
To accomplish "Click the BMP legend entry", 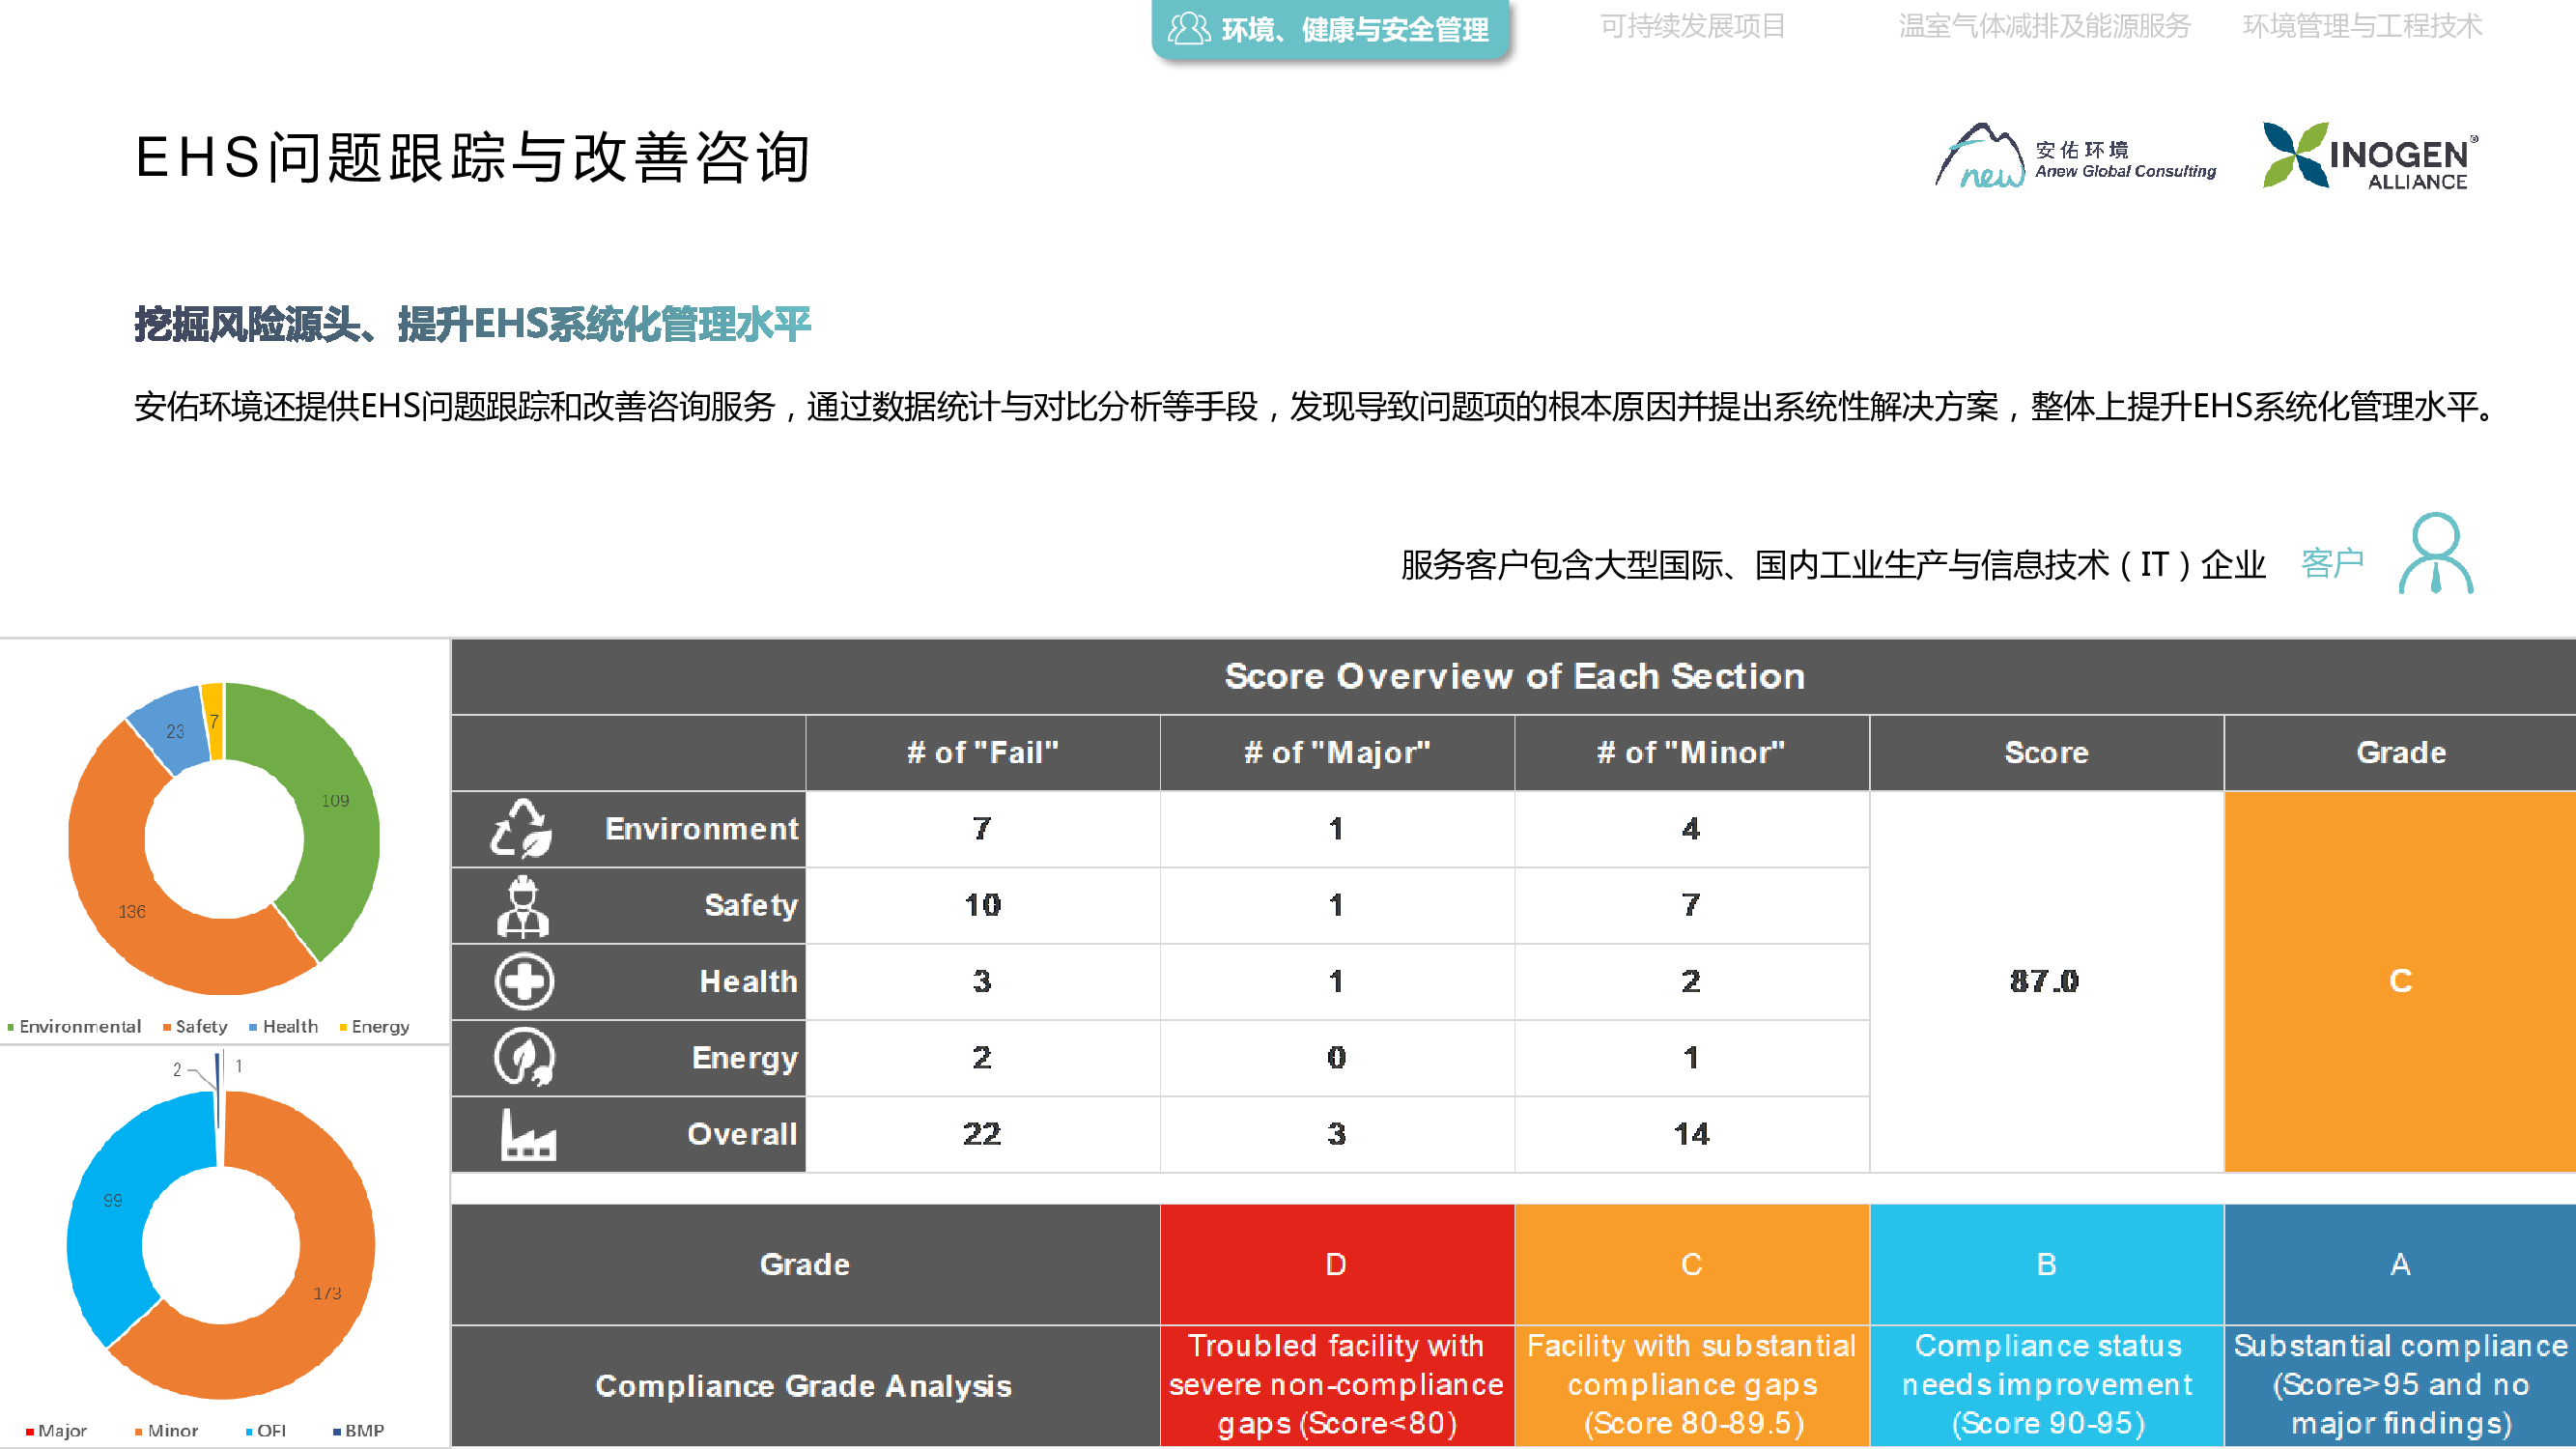I will pyautogui.click(x=359, y=1431).
